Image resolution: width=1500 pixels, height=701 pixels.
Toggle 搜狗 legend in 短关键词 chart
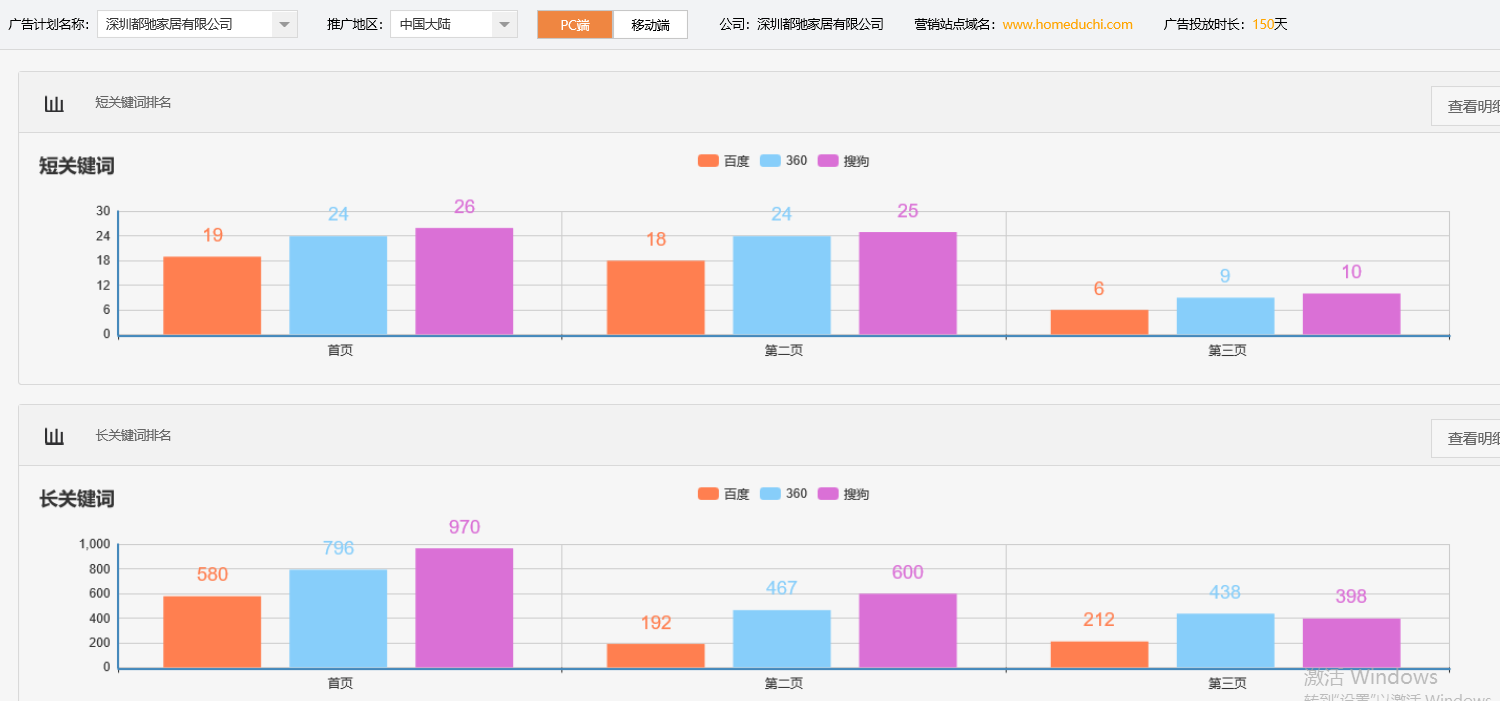pos(843,161)
